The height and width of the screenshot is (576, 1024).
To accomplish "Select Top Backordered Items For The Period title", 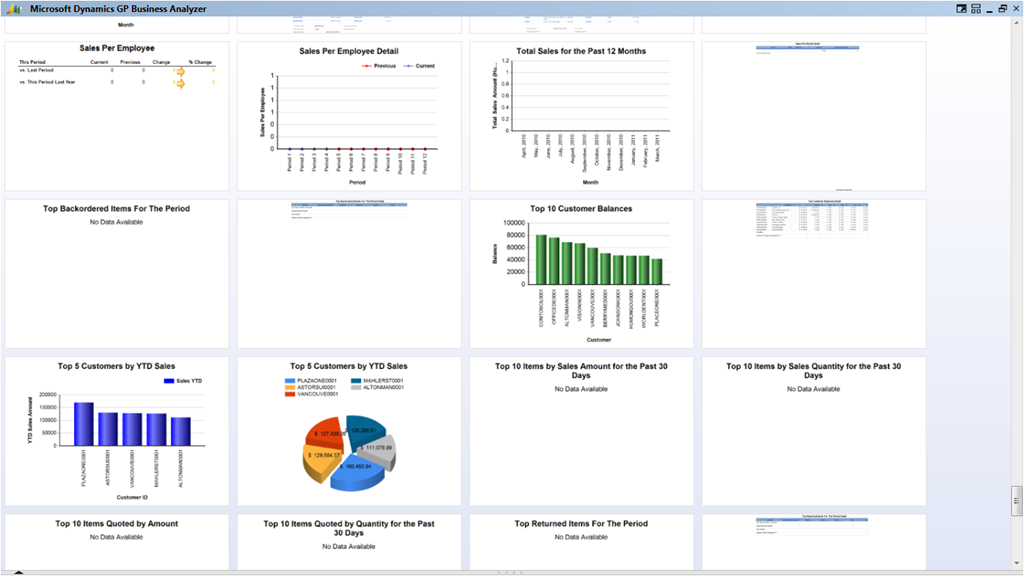I will pos(116,209).
